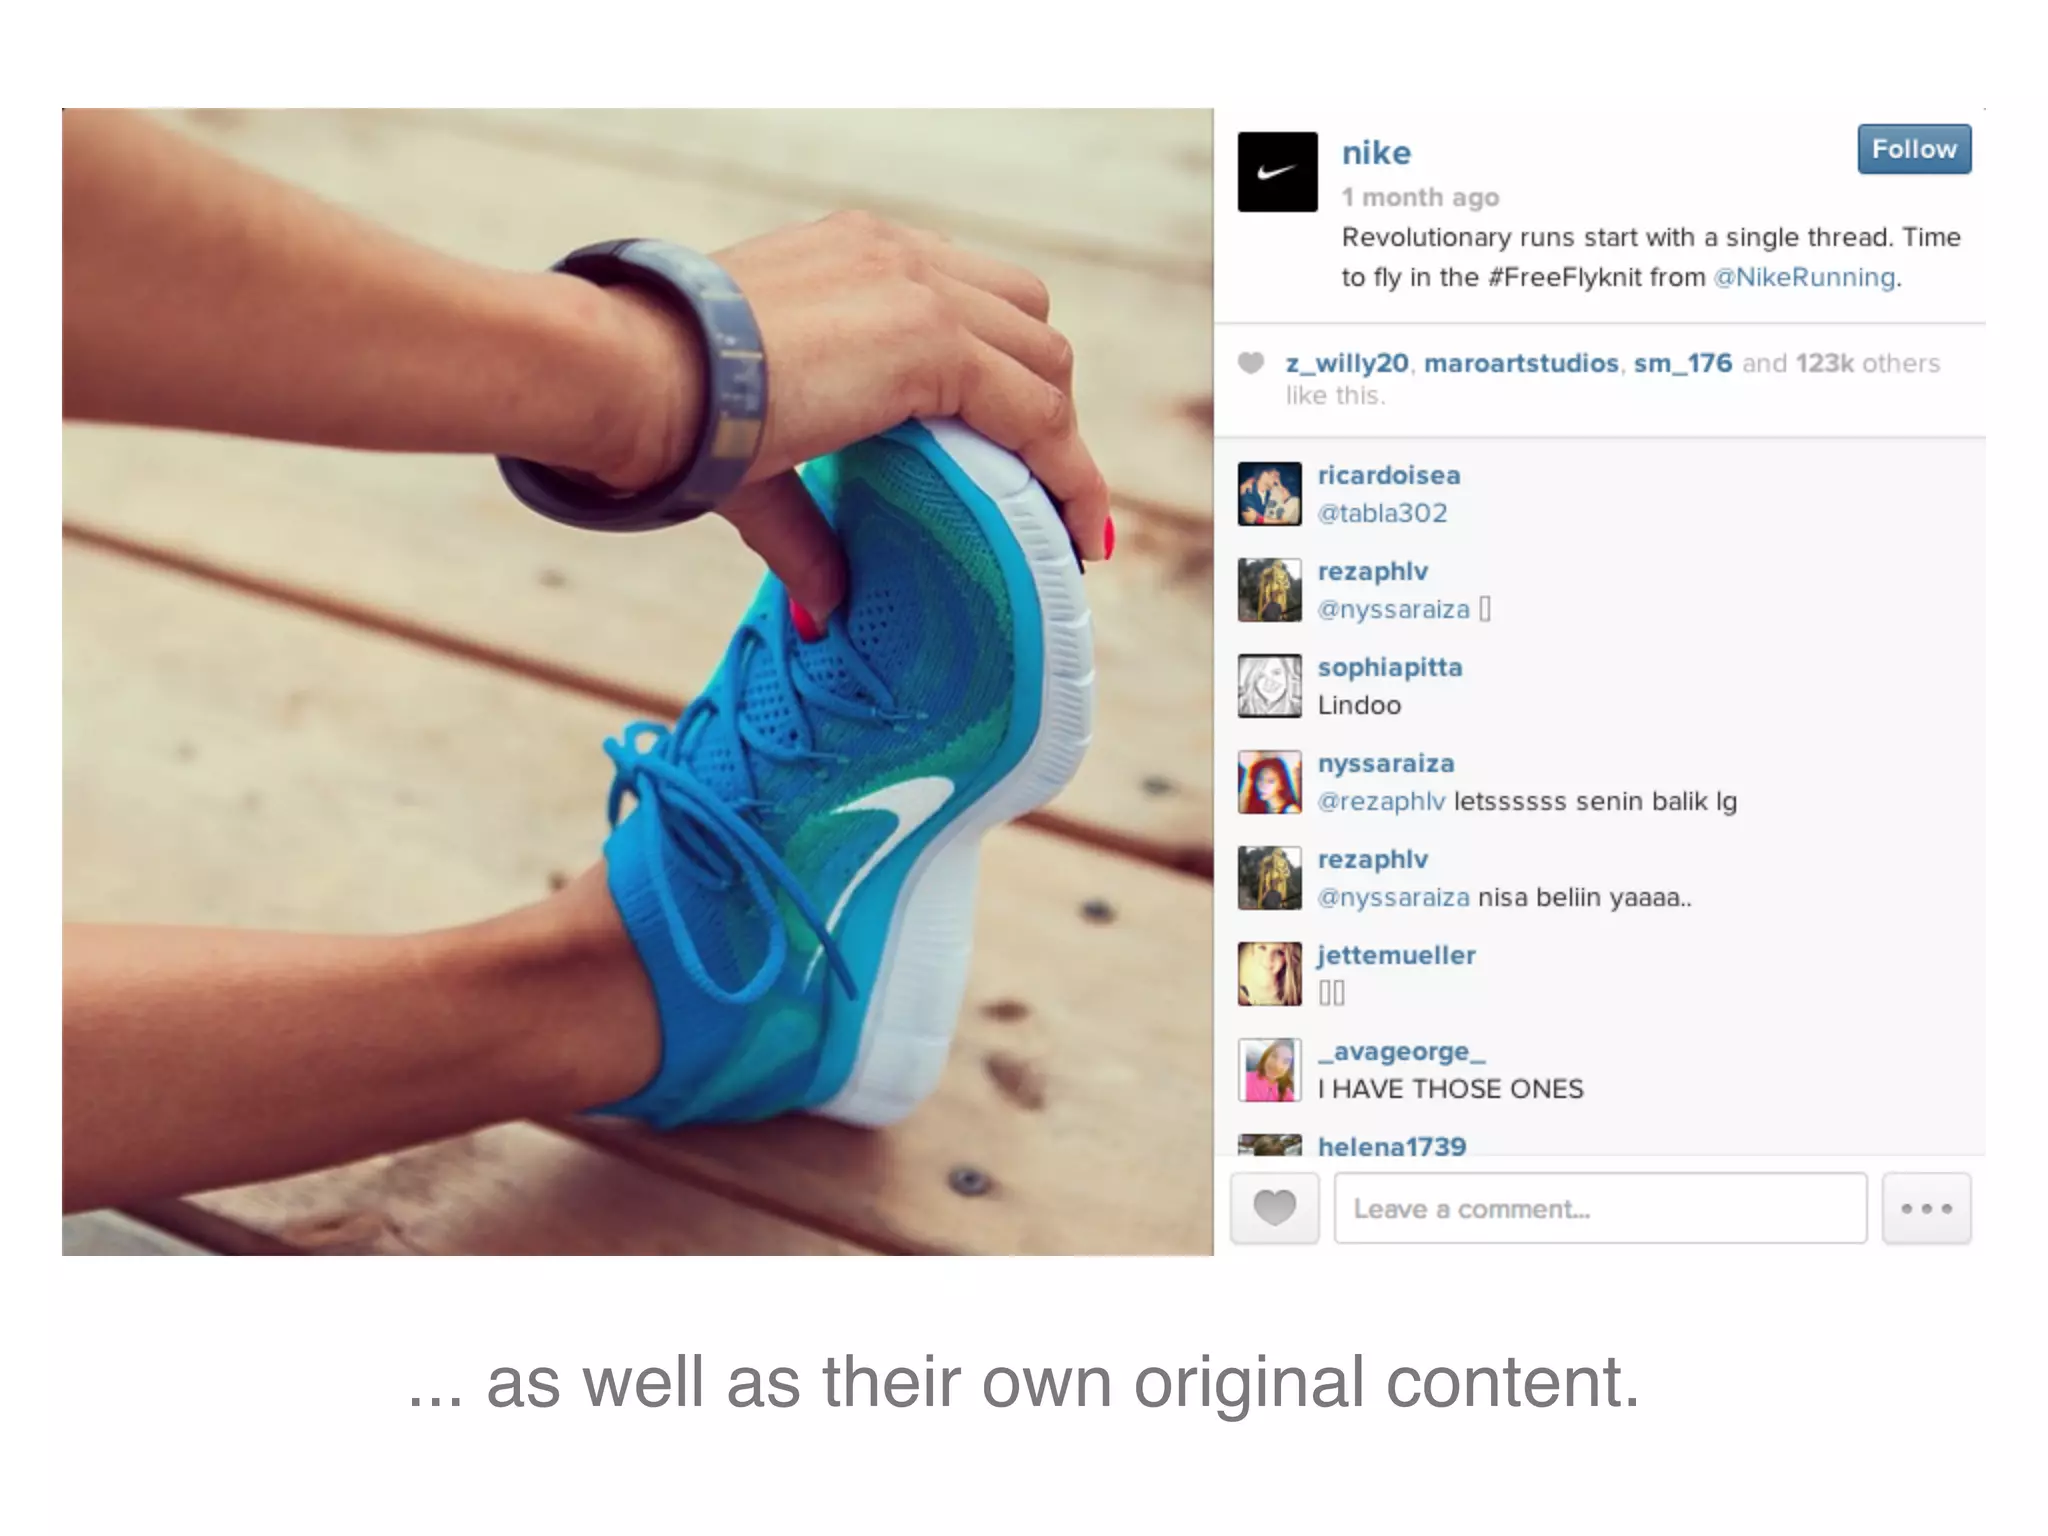The width and height of the screenshot is (2048, 1536).
Task: Open the nike username link
Action: coord(1376,153)
